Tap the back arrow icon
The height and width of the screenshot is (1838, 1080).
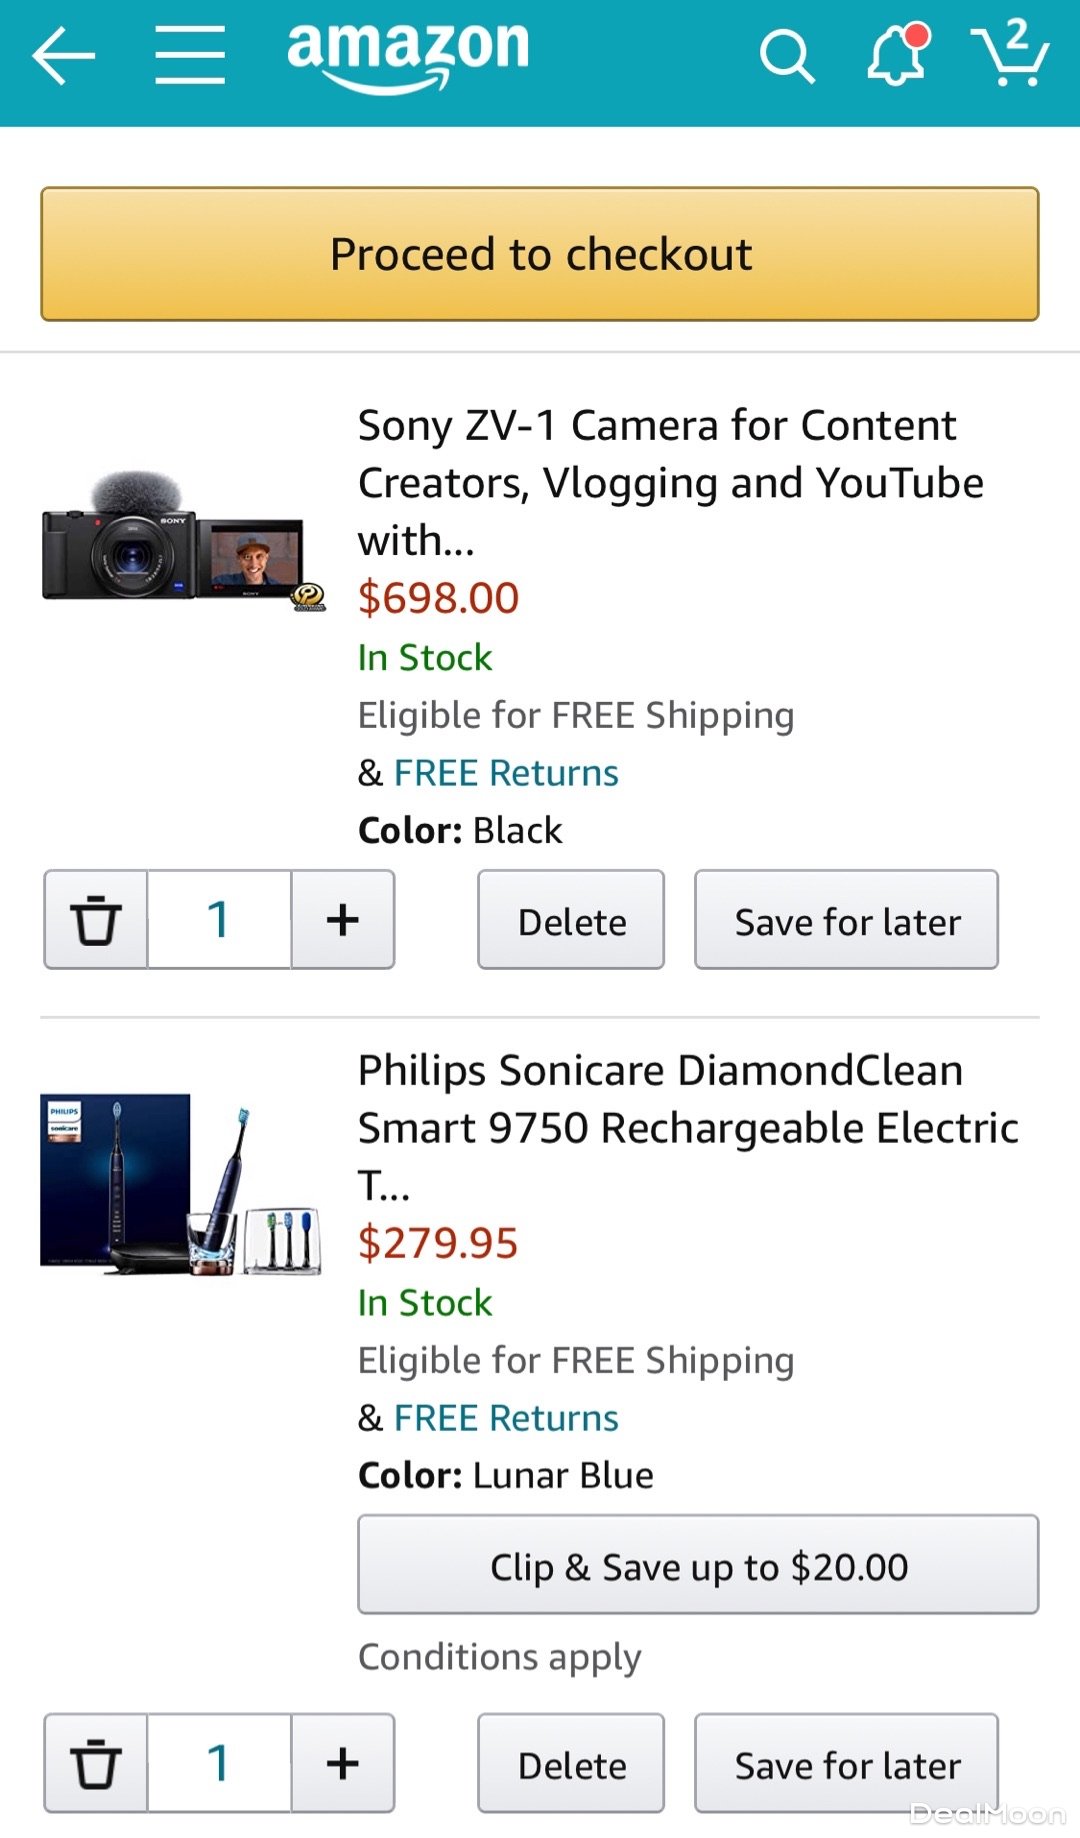(64, 56)
